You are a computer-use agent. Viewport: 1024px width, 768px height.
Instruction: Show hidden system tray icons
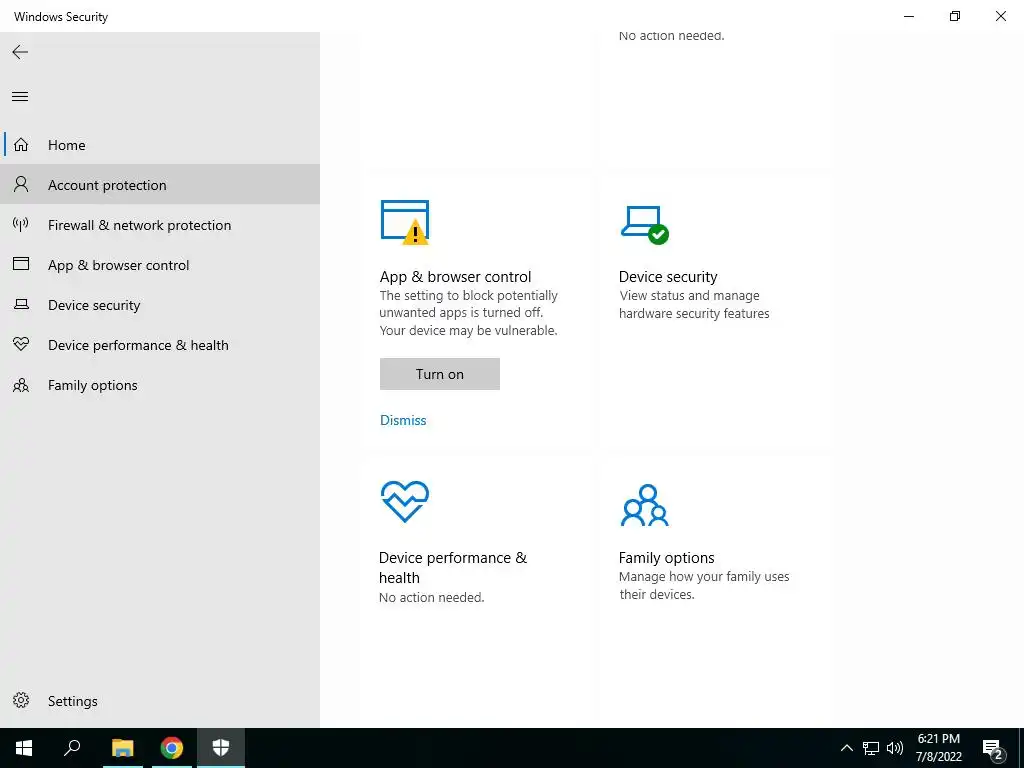pos(846,748)
